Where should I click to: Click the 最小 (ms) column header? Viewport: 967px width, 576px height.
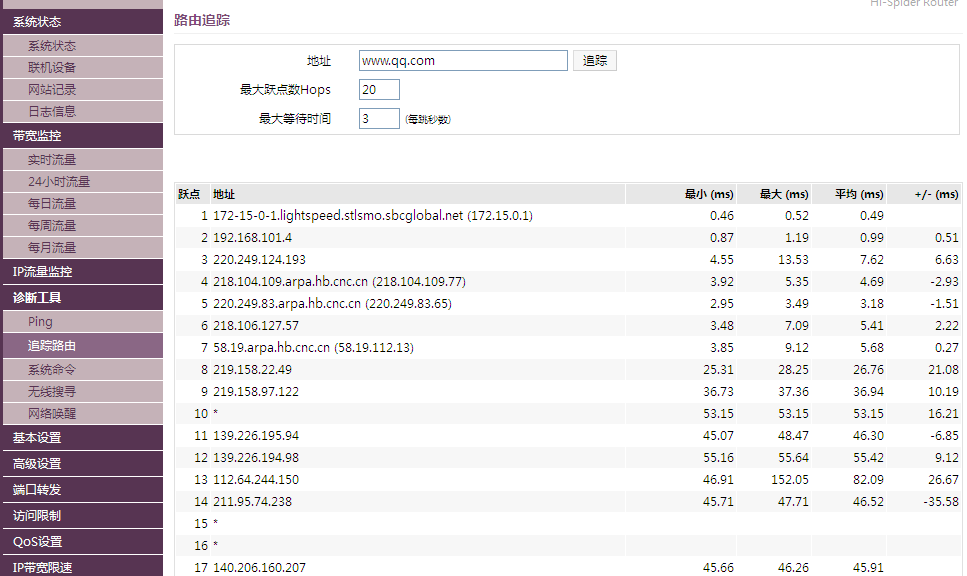tap(709, 194)
